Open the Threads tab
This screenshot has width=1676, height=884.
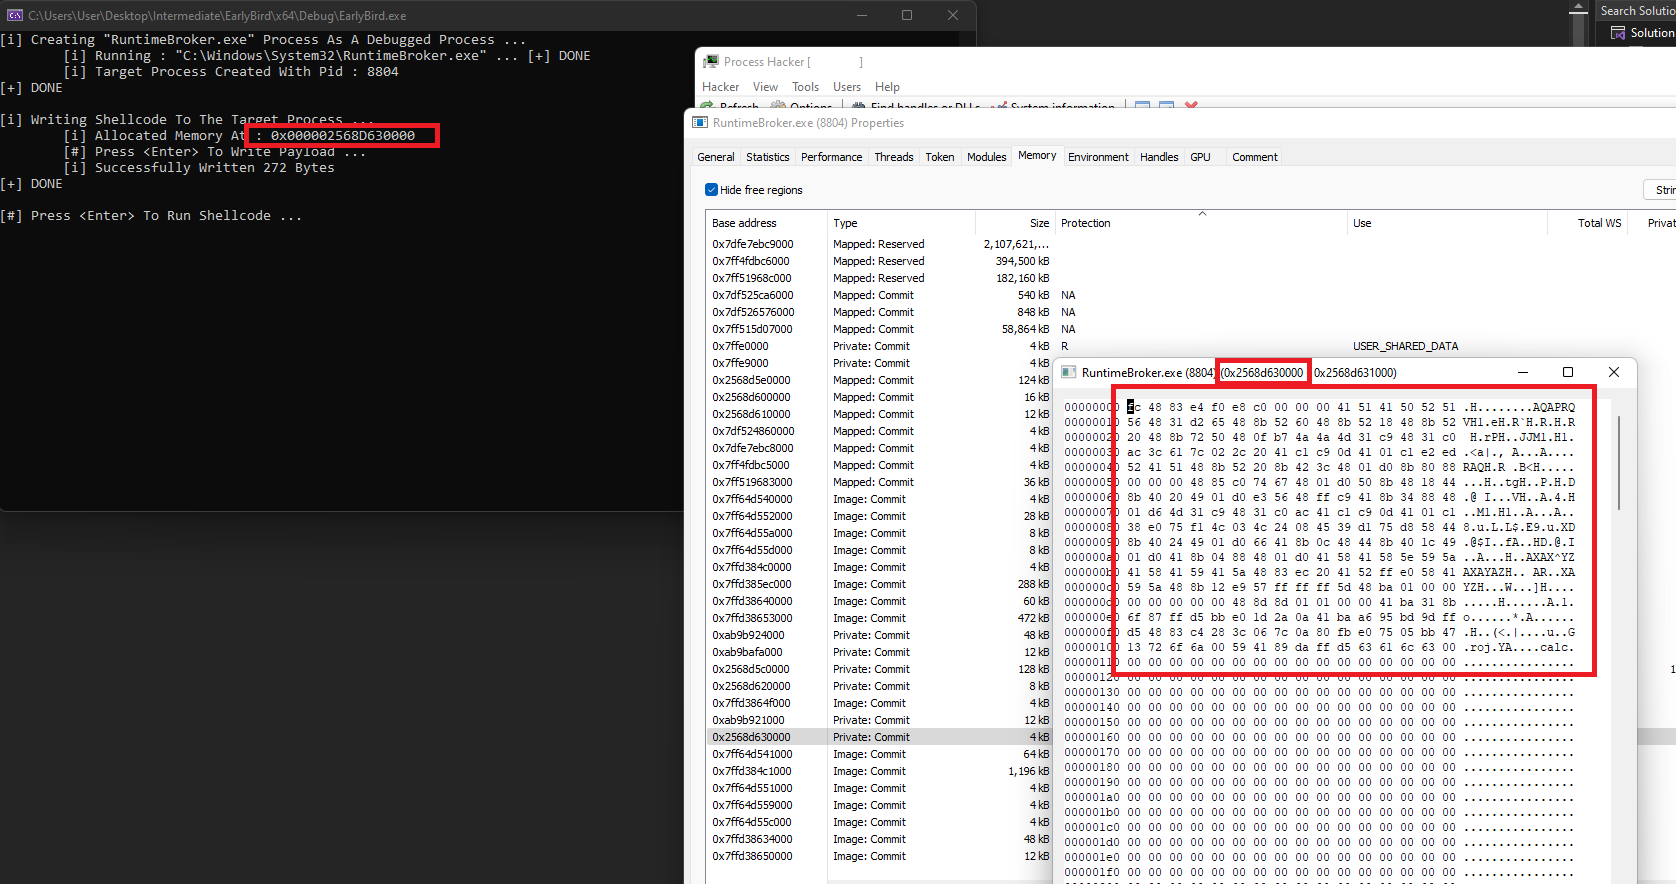[894, 157]
